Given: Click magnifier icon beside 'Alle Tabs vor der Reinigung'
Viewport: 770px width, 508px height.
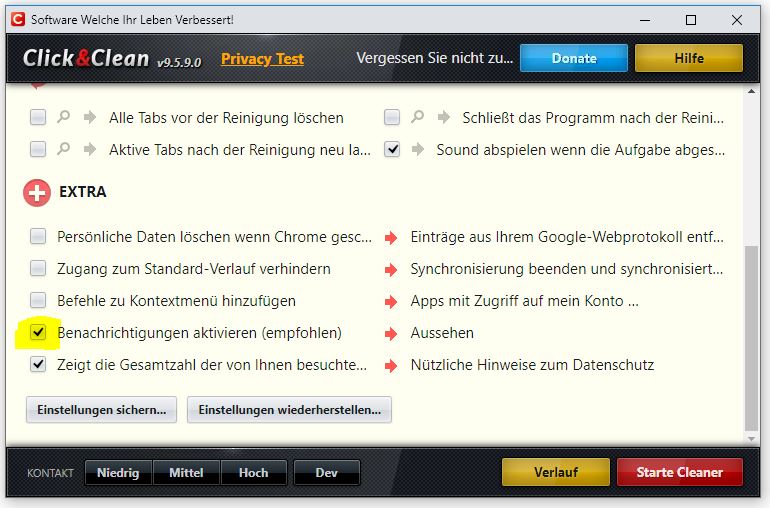Looking at the screenshot, I should pyautogui.click(x=63, y=117).
